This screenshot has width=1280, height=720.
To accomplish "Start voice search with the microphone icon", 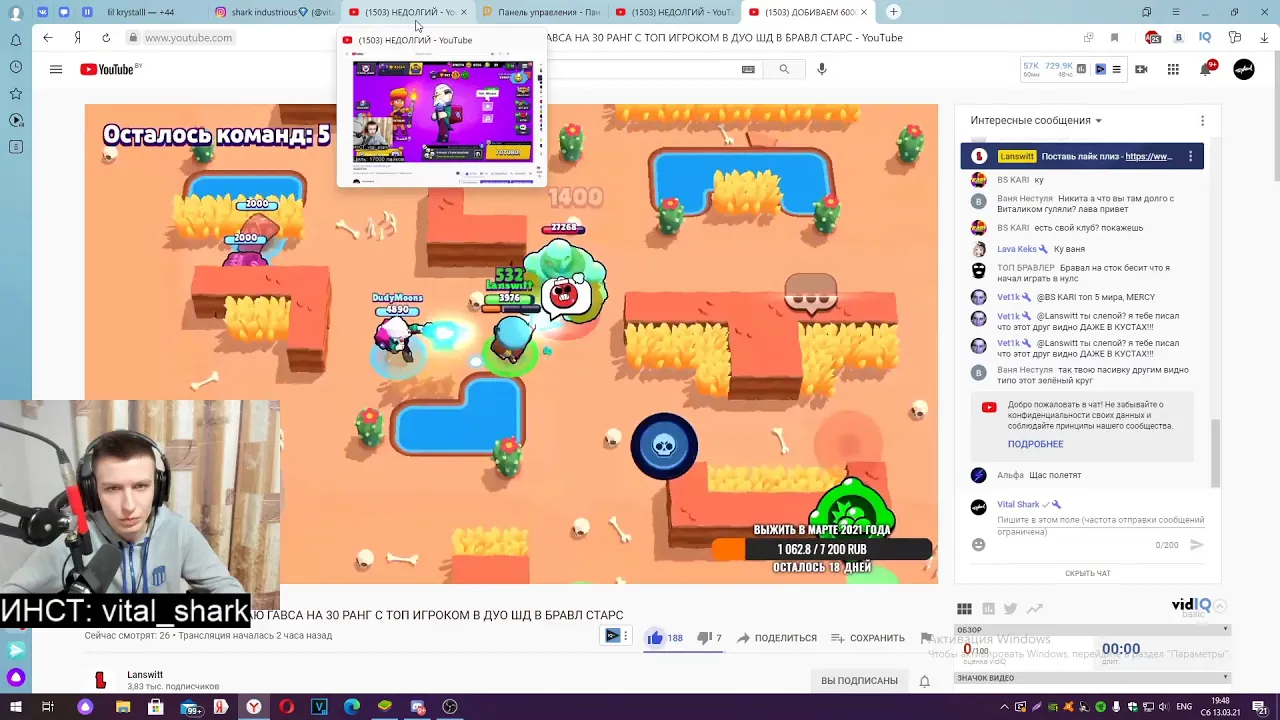I will (822, 69).
